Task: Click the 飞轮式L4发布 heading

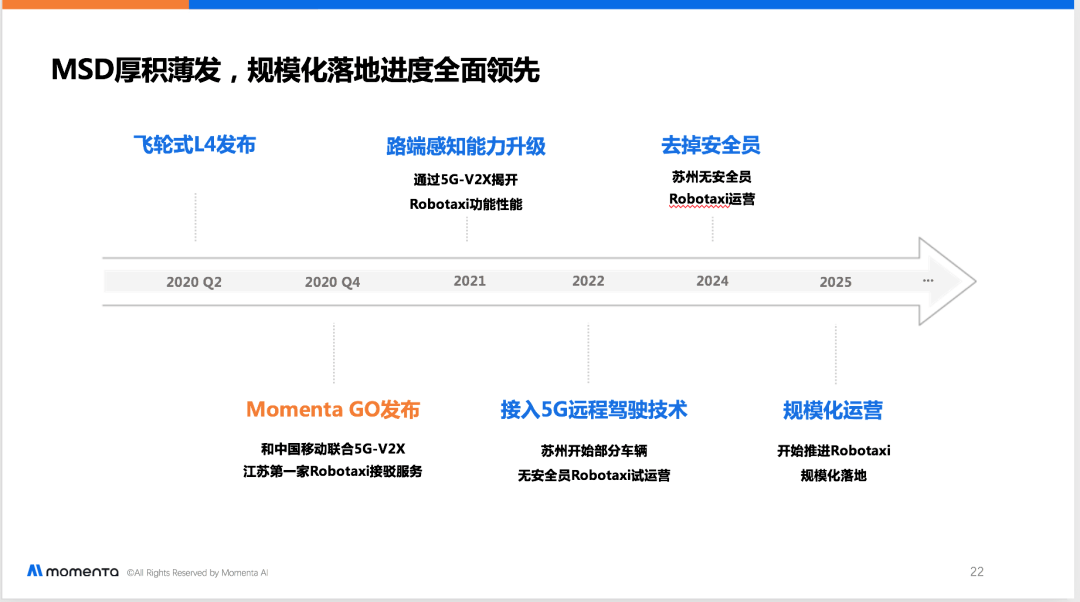Action: [x=195, y=145]
